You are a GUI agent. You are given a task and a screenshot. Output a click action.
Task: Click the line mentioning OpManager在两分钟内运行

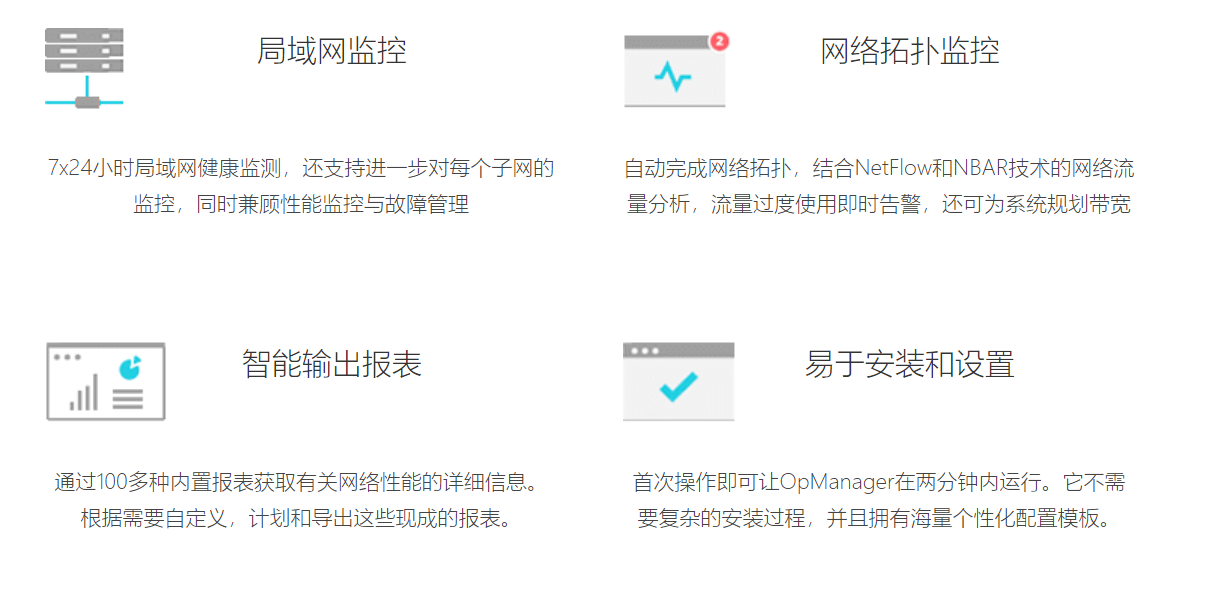(x=879, y=482)
